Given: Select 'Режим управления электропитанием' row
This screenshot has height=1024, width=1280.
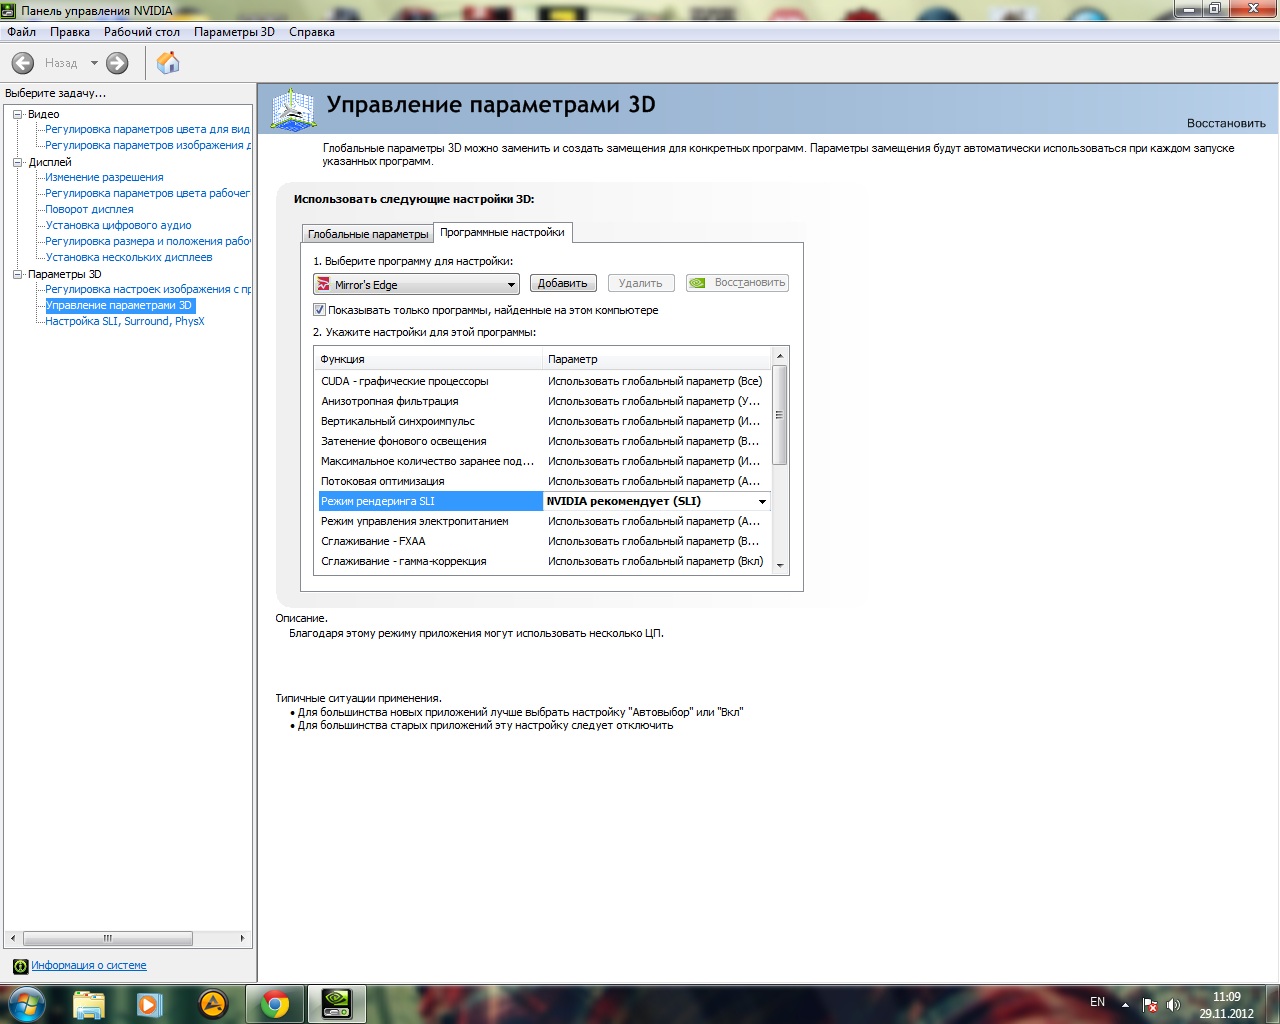Looking at the screenshot, I should pyautogui.click(x=544, y=521).
